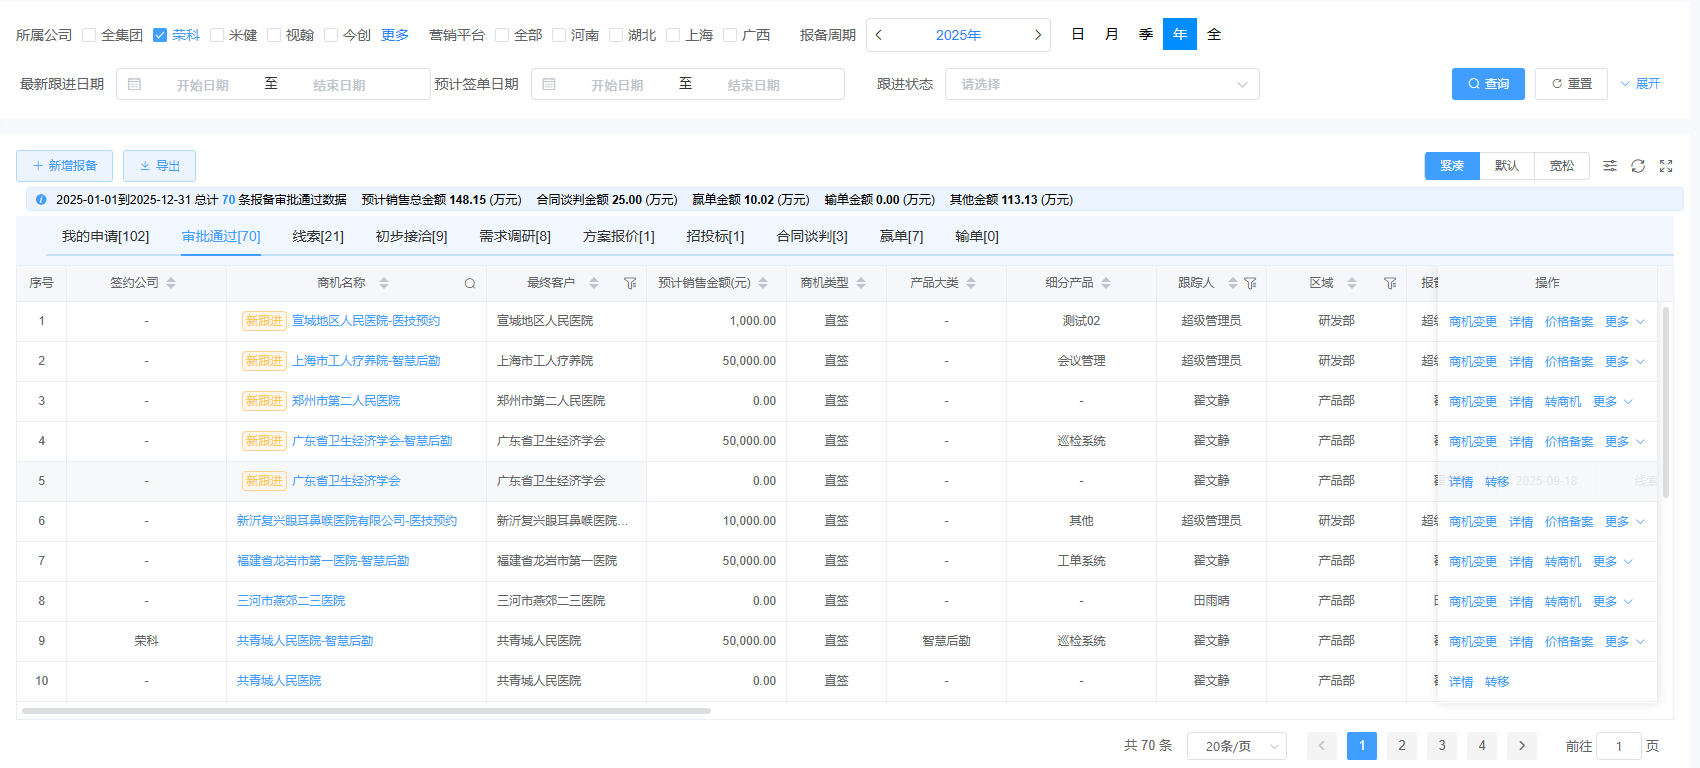The image size is (1700, 768).
Task: Expand 更多 actions in first row
Action: pos(1624,322)
